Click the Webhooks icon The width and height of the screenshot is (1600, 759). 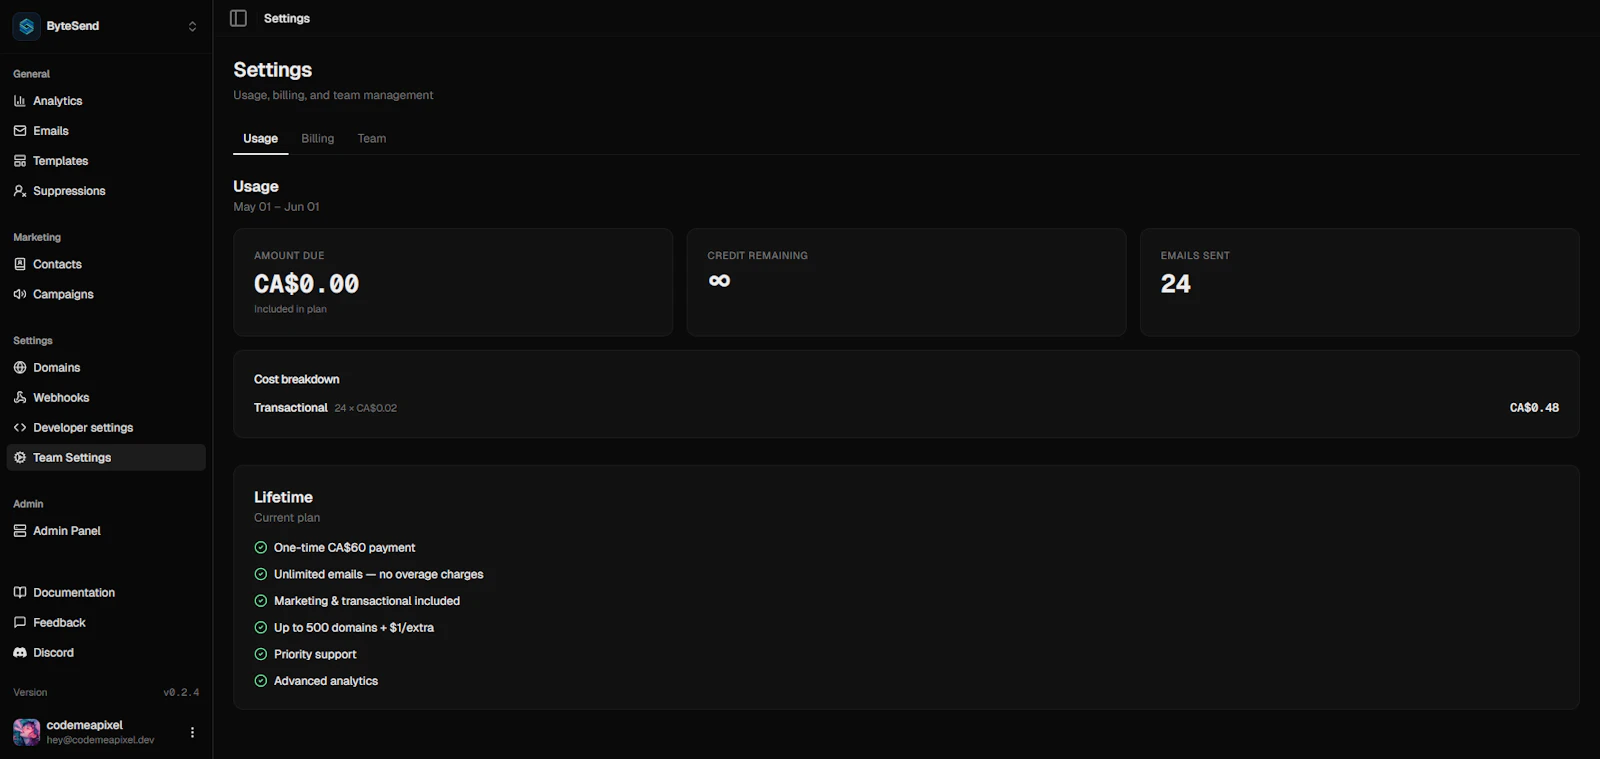(x=20, y=398)
